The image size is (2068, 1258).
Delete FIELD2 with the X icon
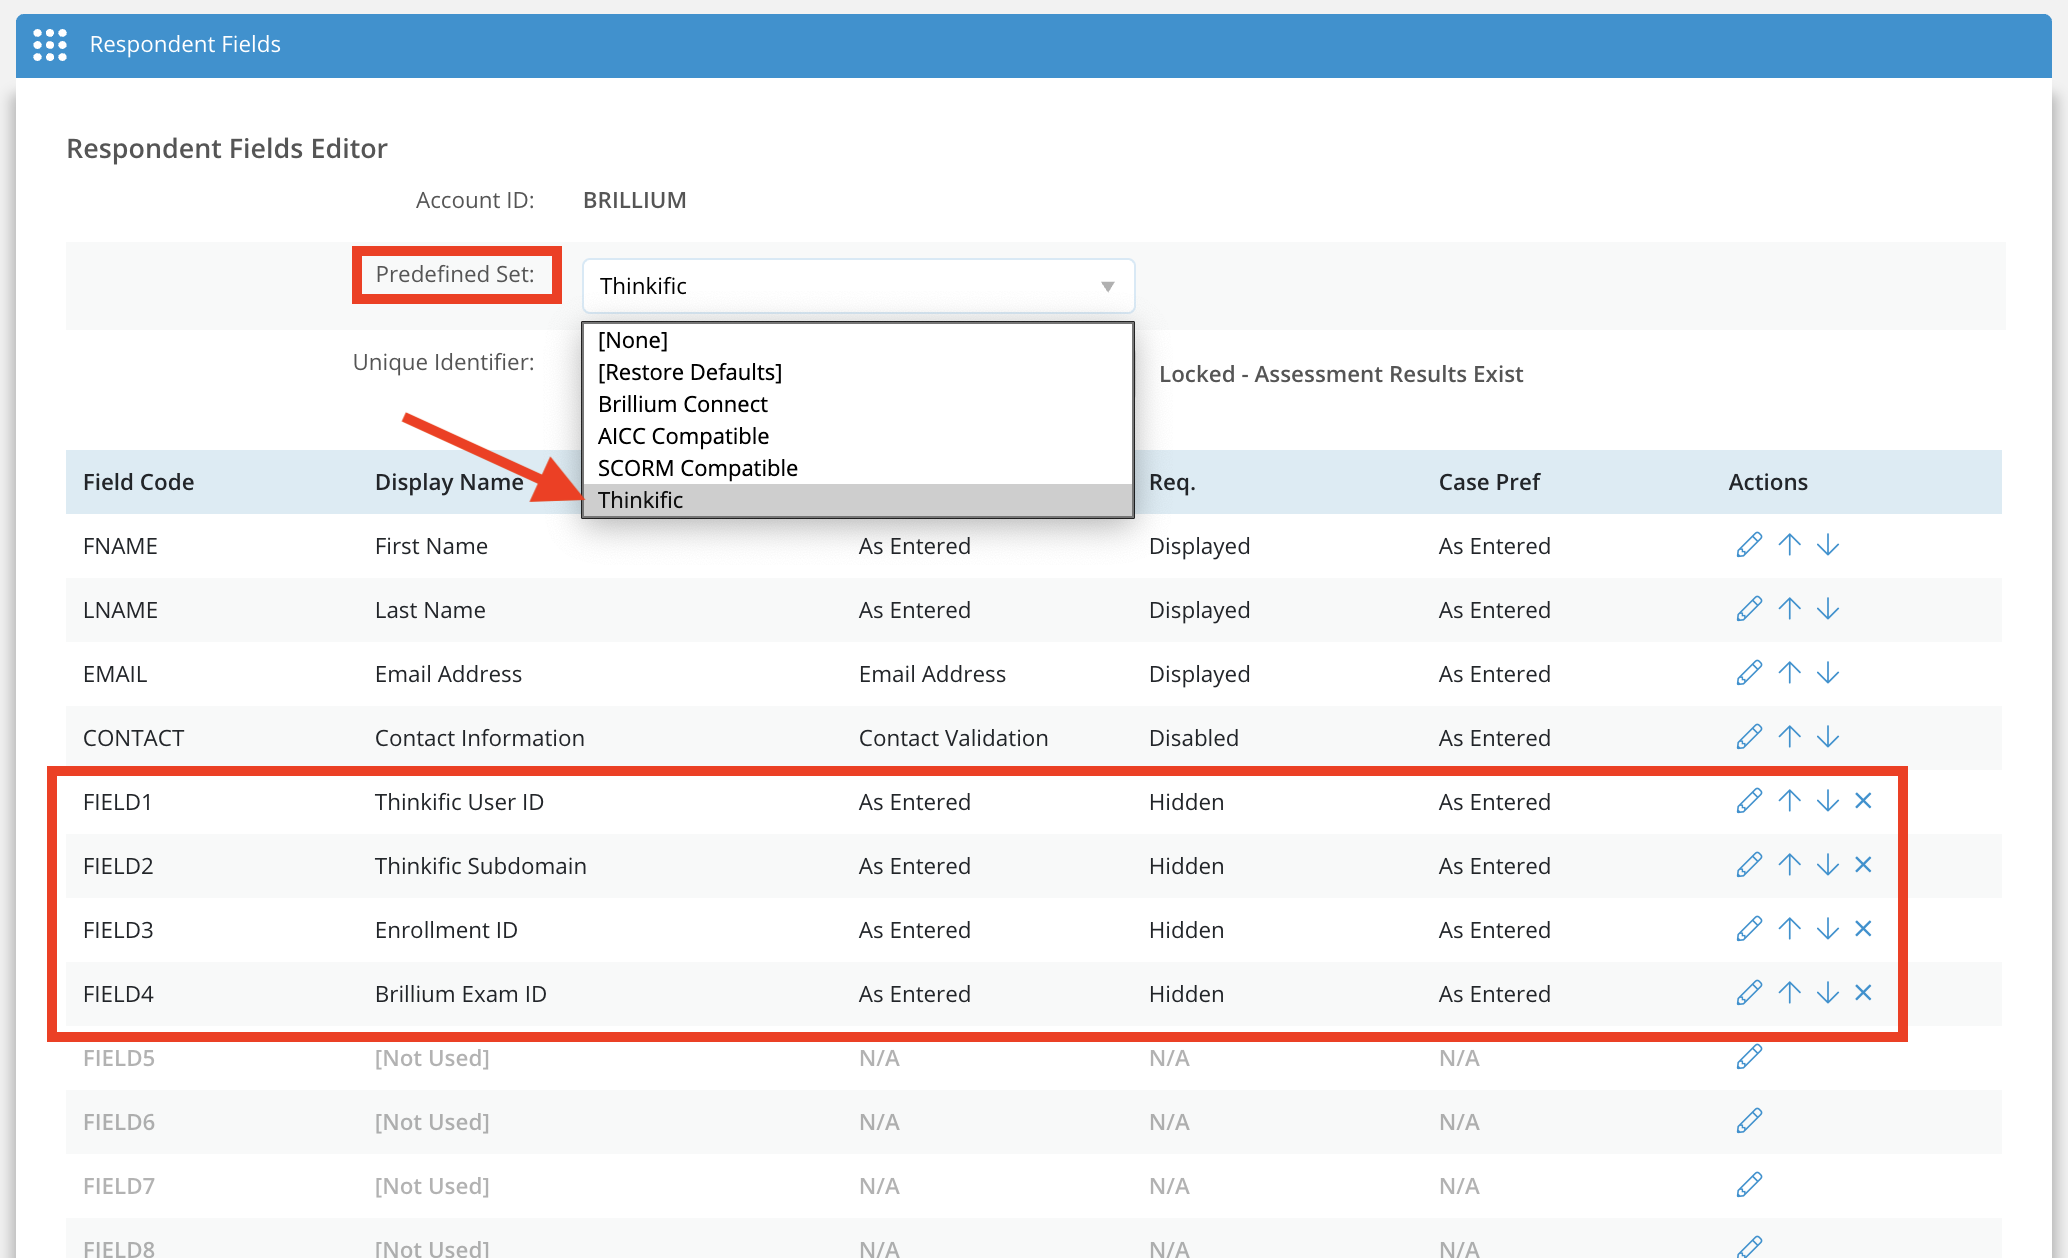click(x=1863, y=865)
